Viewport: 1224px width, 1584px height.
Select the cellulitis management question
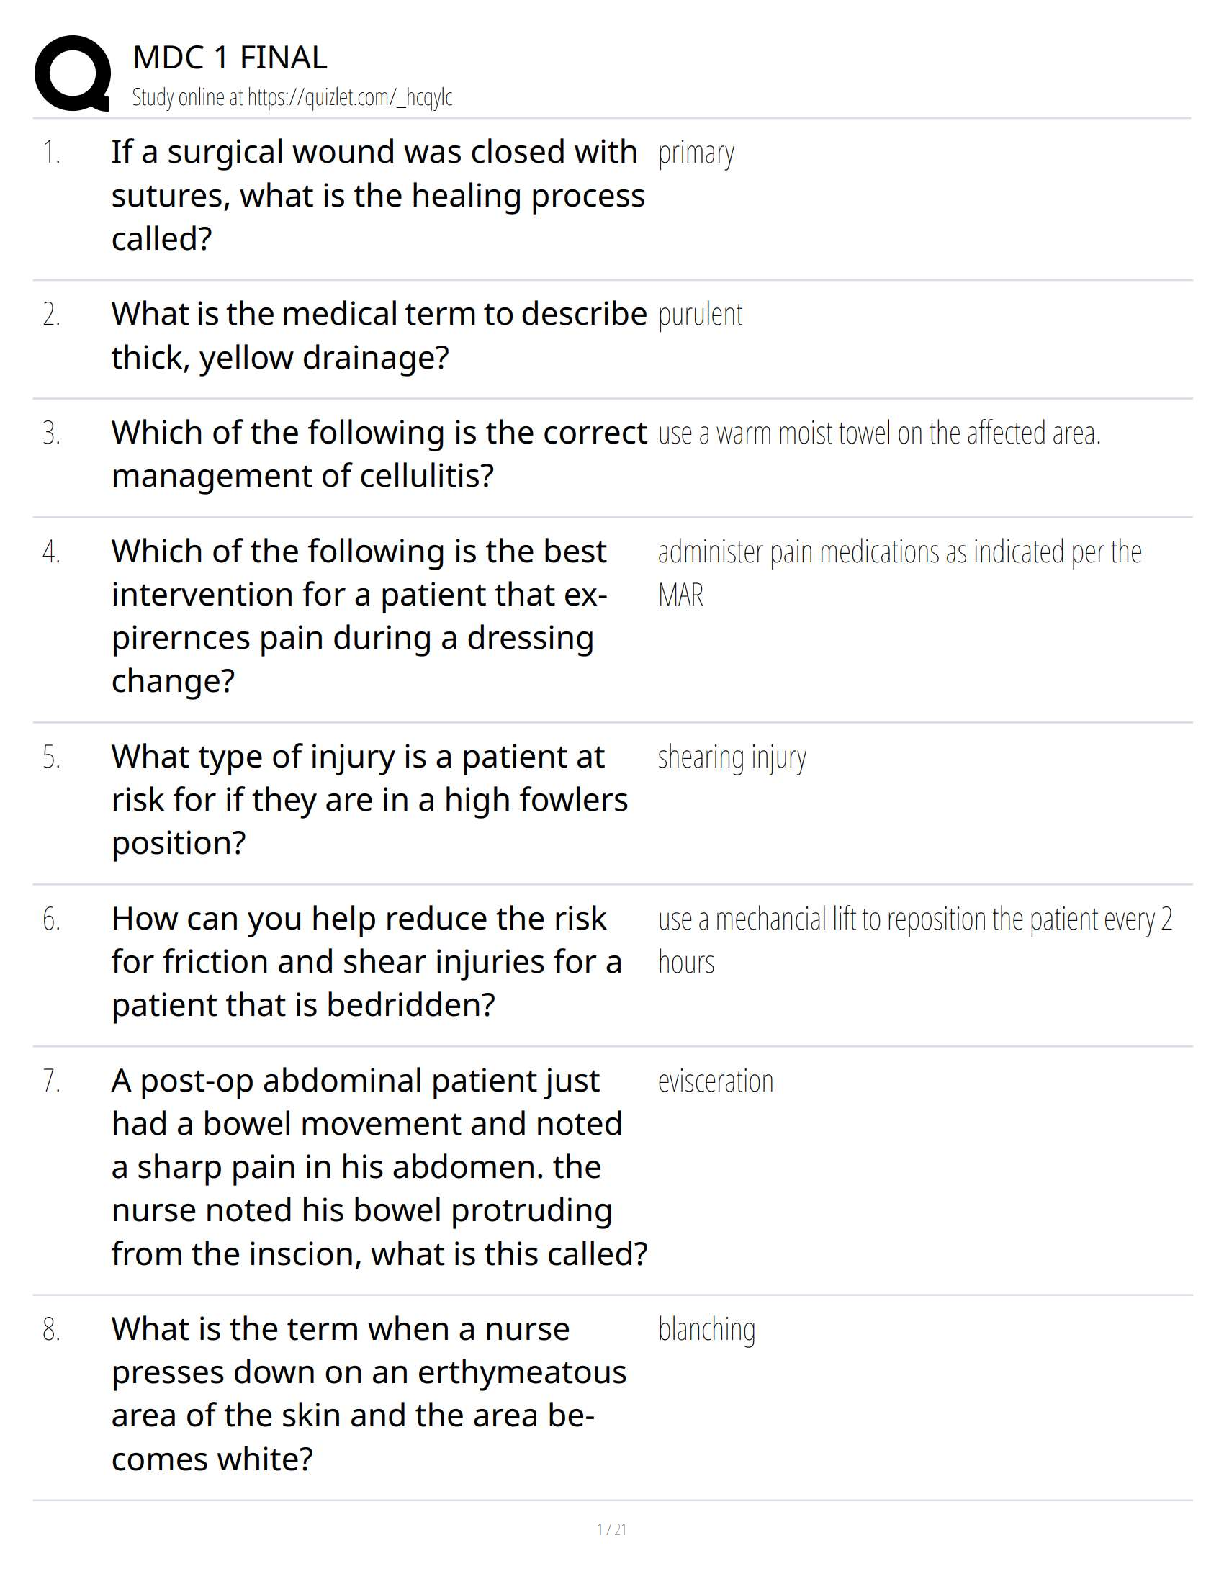point(379,454)
